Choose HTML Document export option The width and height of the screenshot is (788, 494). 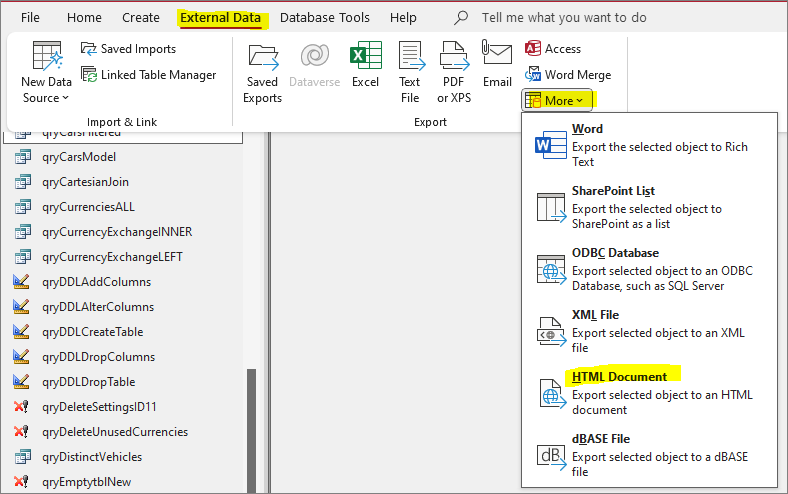pyautogui.click(x=649, y=392)
